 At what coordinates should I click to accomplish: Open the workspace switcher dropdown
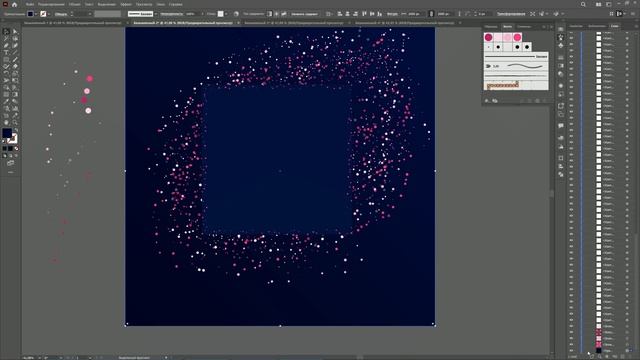pyautogui.click(x=609, y=4)
